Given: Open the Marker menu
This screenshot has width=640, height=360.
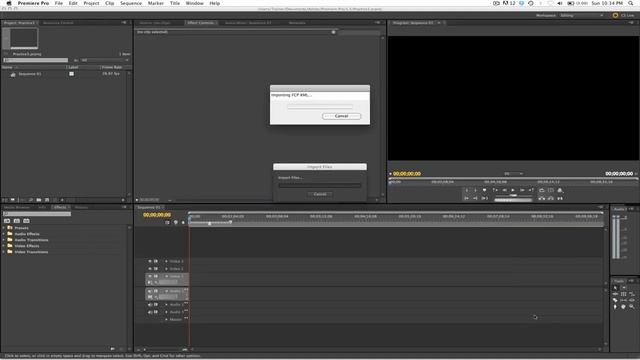Looking at the screenshot, I should pos(156,3).
